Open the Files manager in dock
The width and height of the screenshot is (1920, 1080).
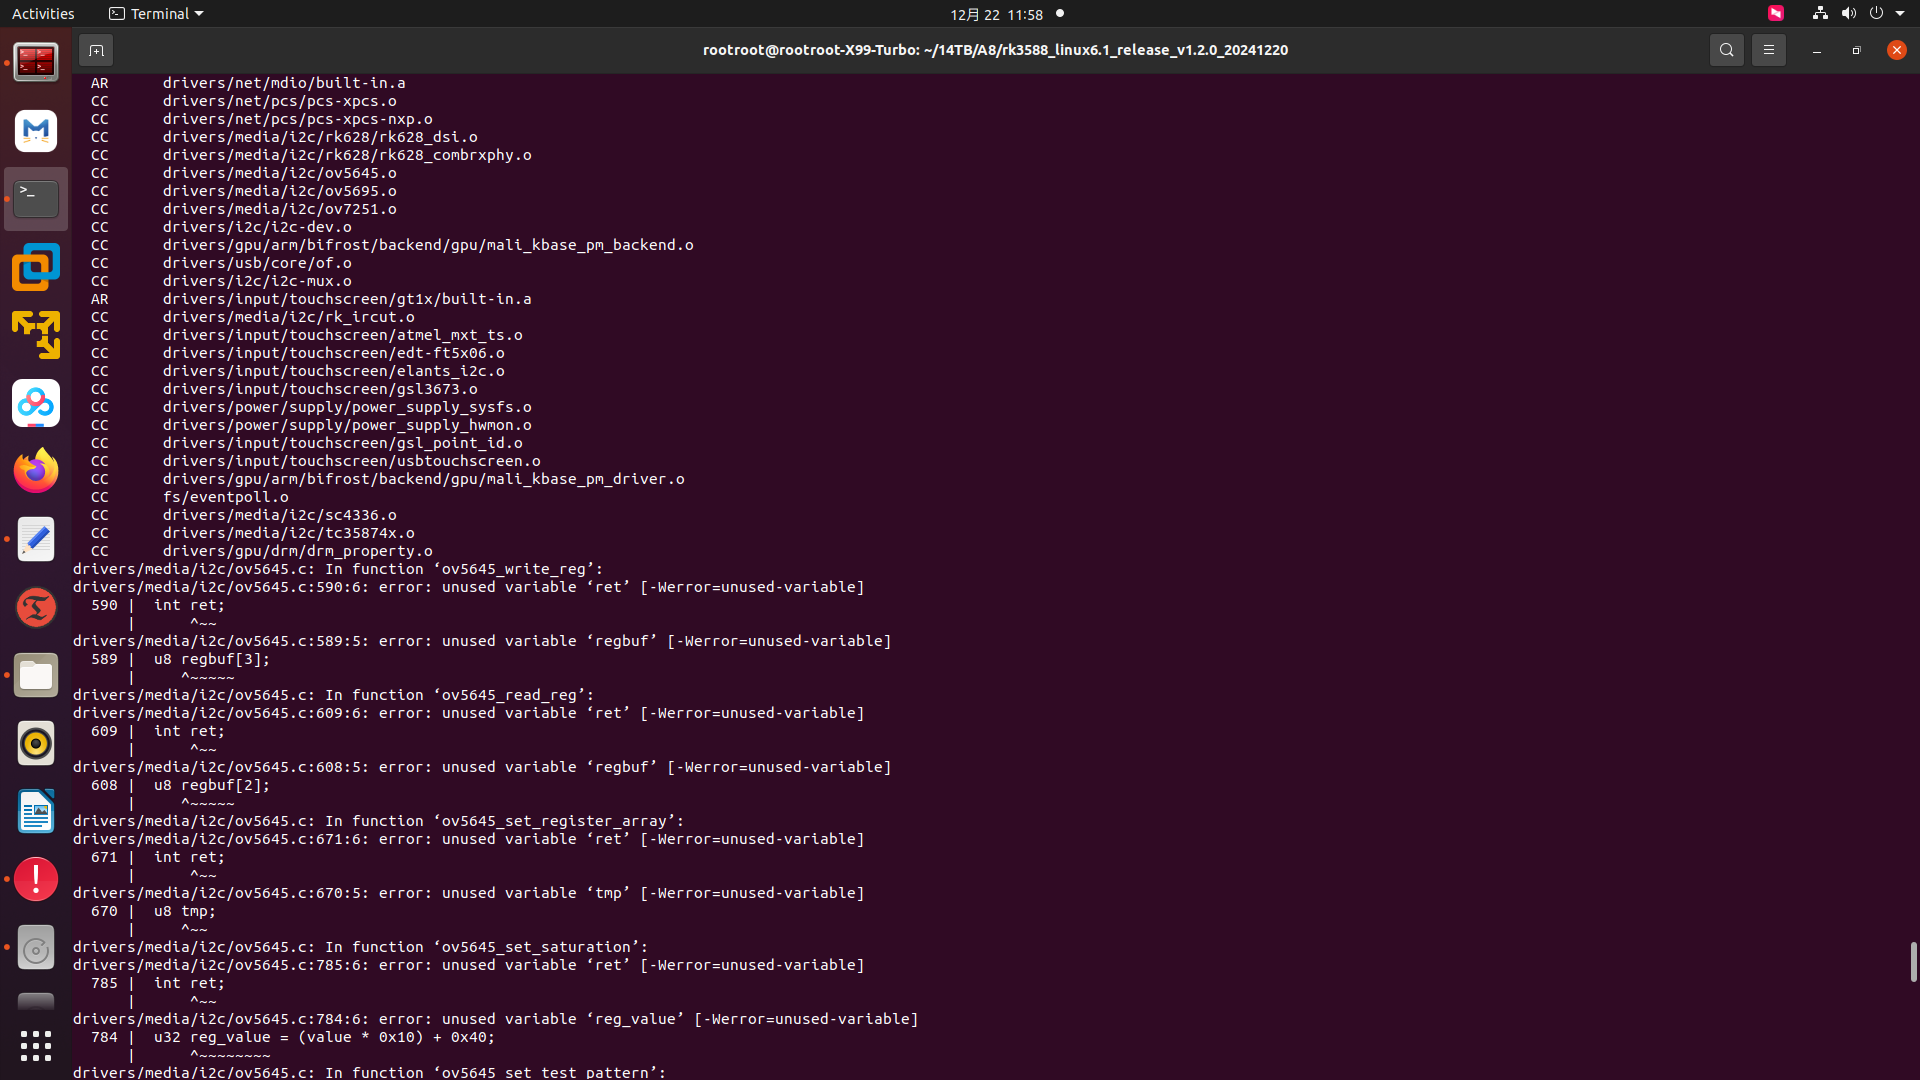point(36,675)
